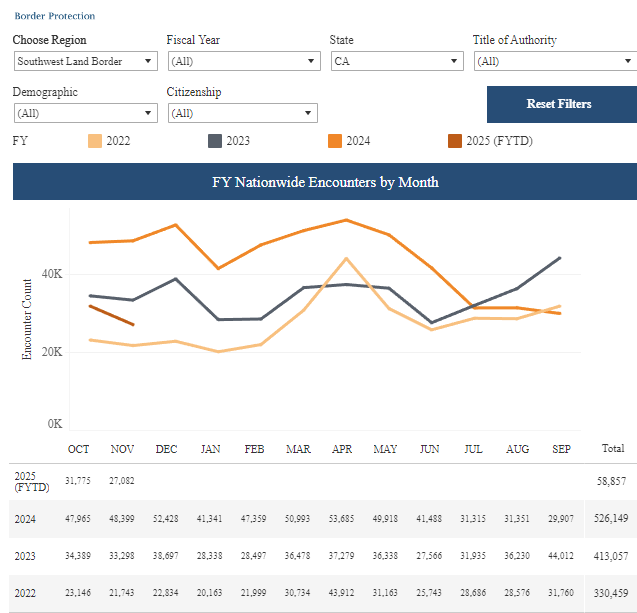Click the FEB column header
637x613 pixels.
[x=254, y=449]
